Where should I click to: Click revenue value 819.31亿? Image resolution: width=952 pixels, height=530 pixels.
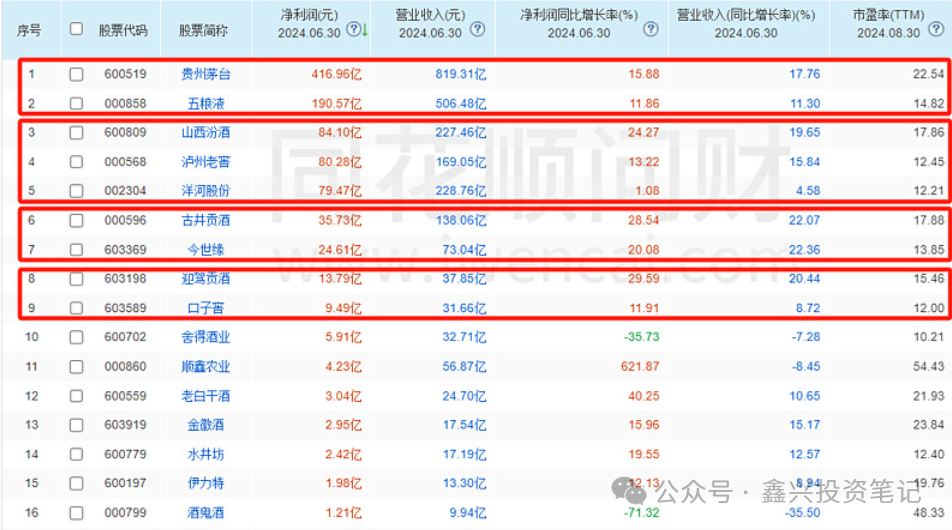click(461, 74)
